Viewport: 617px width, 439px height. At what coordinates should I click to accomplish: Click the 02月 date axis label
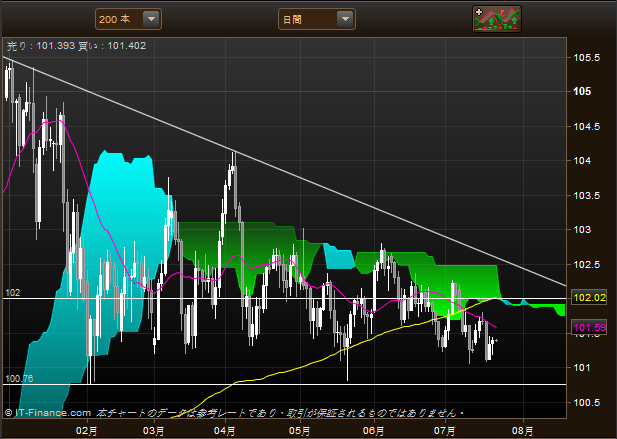(x=87, y=431)
